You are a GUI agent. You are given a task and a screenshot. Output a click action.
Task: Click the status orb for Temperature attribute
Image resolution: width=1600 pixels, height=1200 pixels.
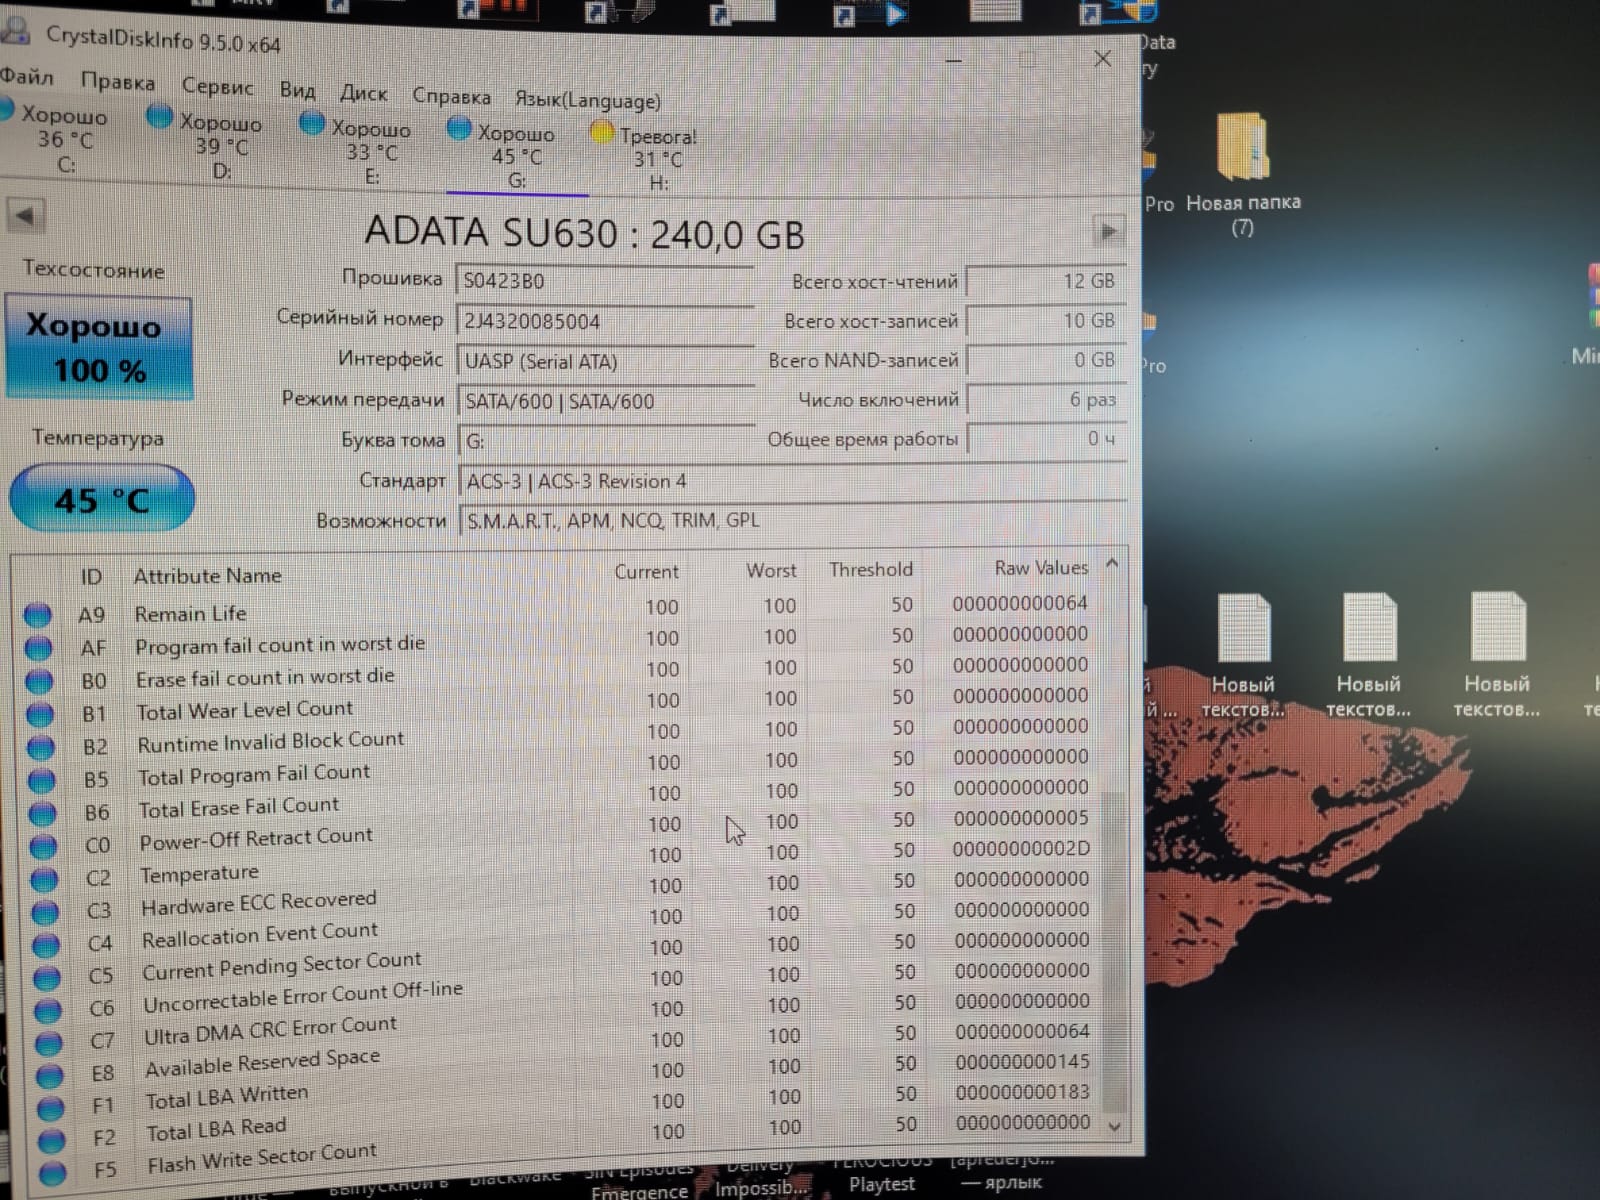45,879
